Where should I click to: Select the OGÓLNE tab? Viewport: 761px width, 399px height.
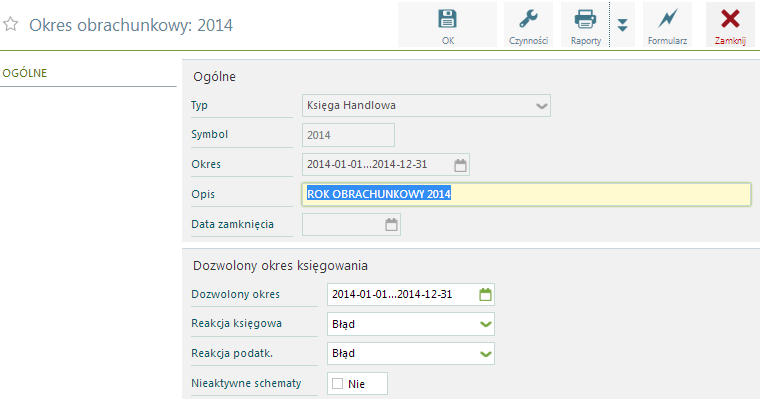coord(25,73)
